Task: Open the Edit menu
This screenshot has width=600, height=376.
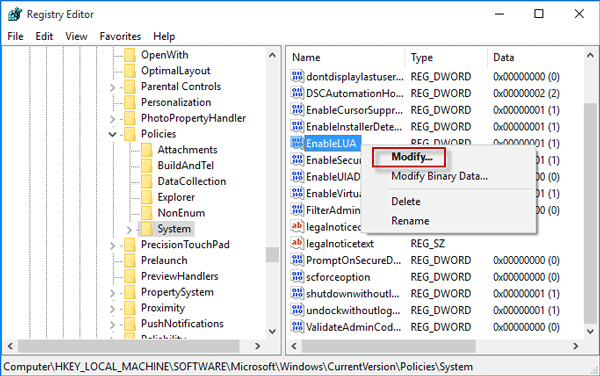Action: point(44,36)
